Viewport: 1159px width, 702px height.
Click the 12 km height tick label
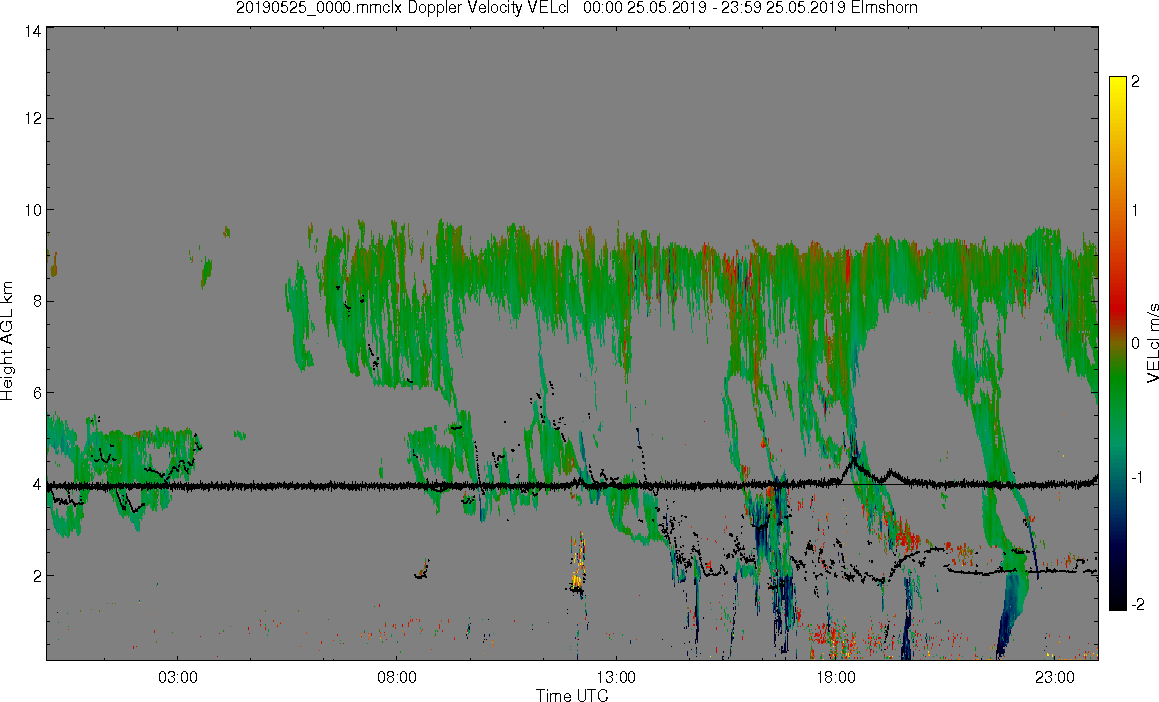point(33,118)
